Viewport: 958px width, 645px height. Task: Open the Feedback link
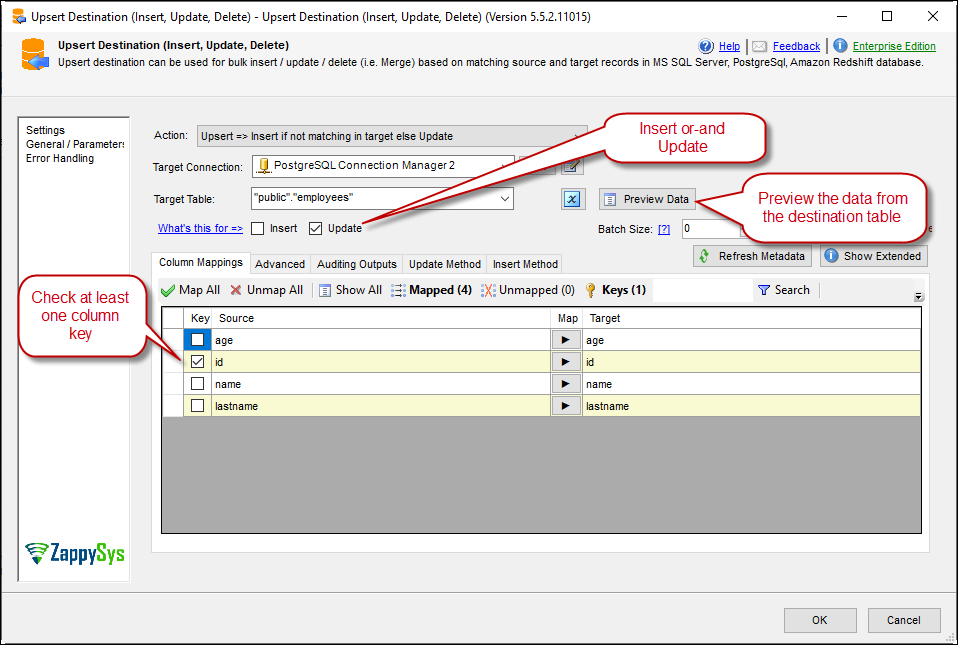pyautogui.click(x=797, y=46)
